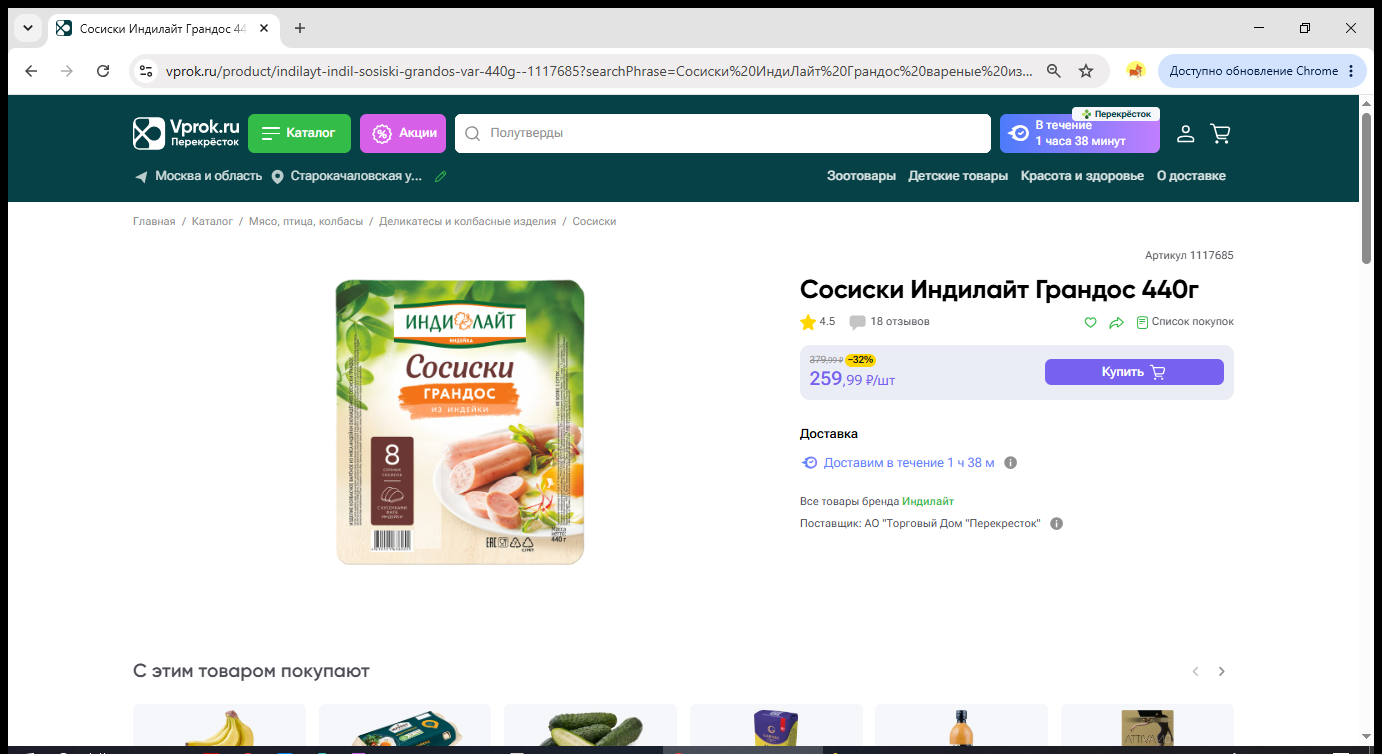Click info icon beside supplier name
This screenshot has width=1382, height=754.
[1056, 524]
